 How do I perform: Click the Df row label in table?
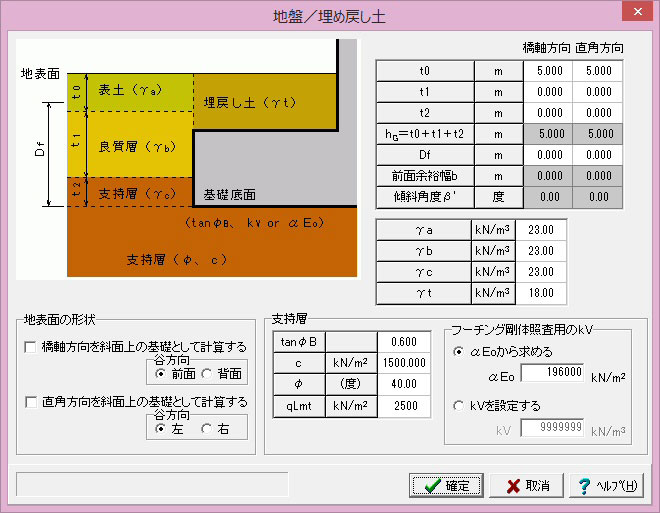click(x=425, y=155)
